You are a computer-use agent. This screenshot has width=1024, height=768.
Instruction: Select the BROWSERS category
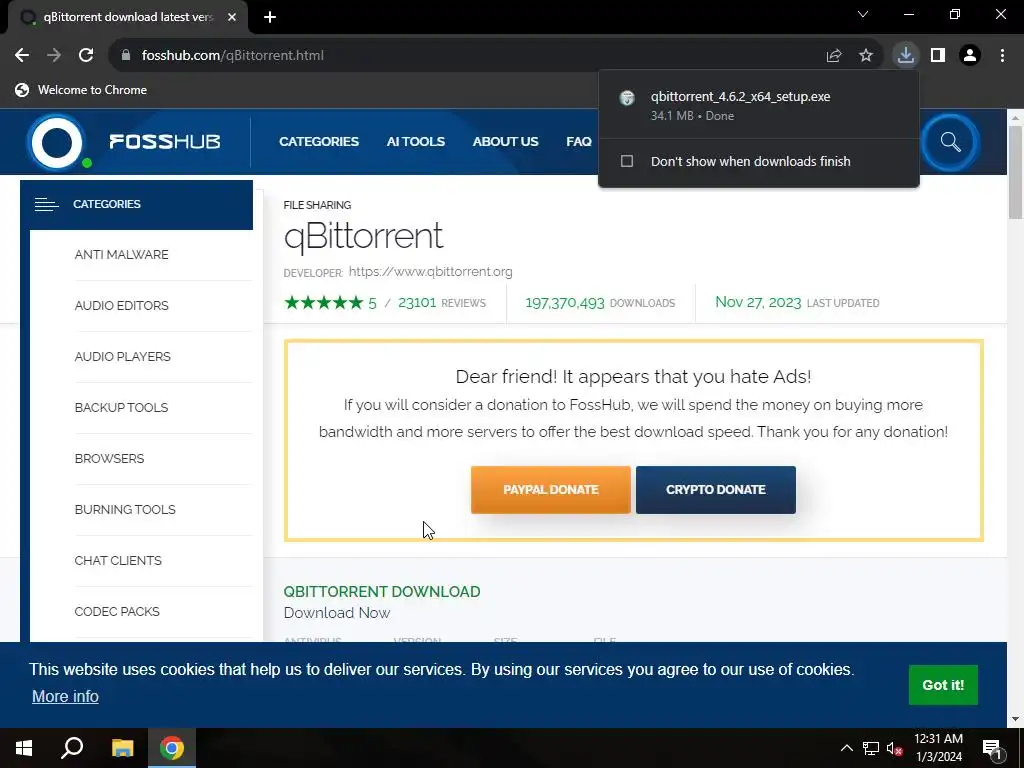(109, 458)
